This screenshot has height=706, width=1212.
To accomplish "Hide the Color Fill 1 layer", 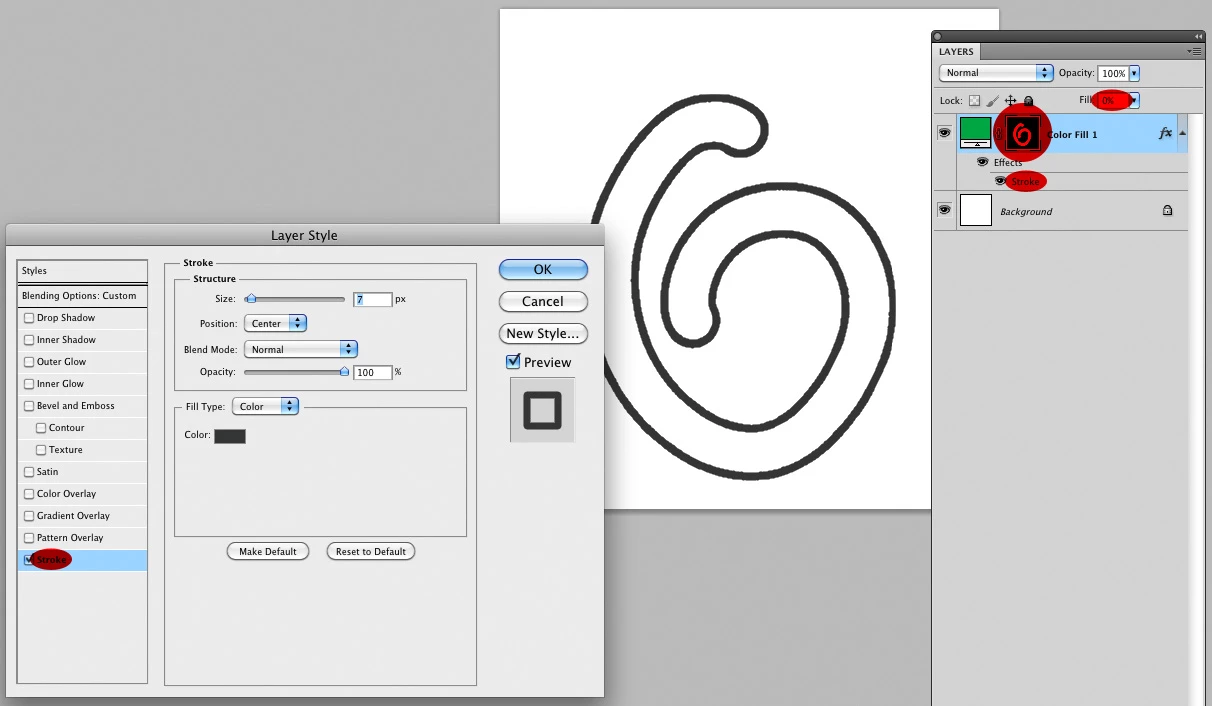I will [944, 133].
